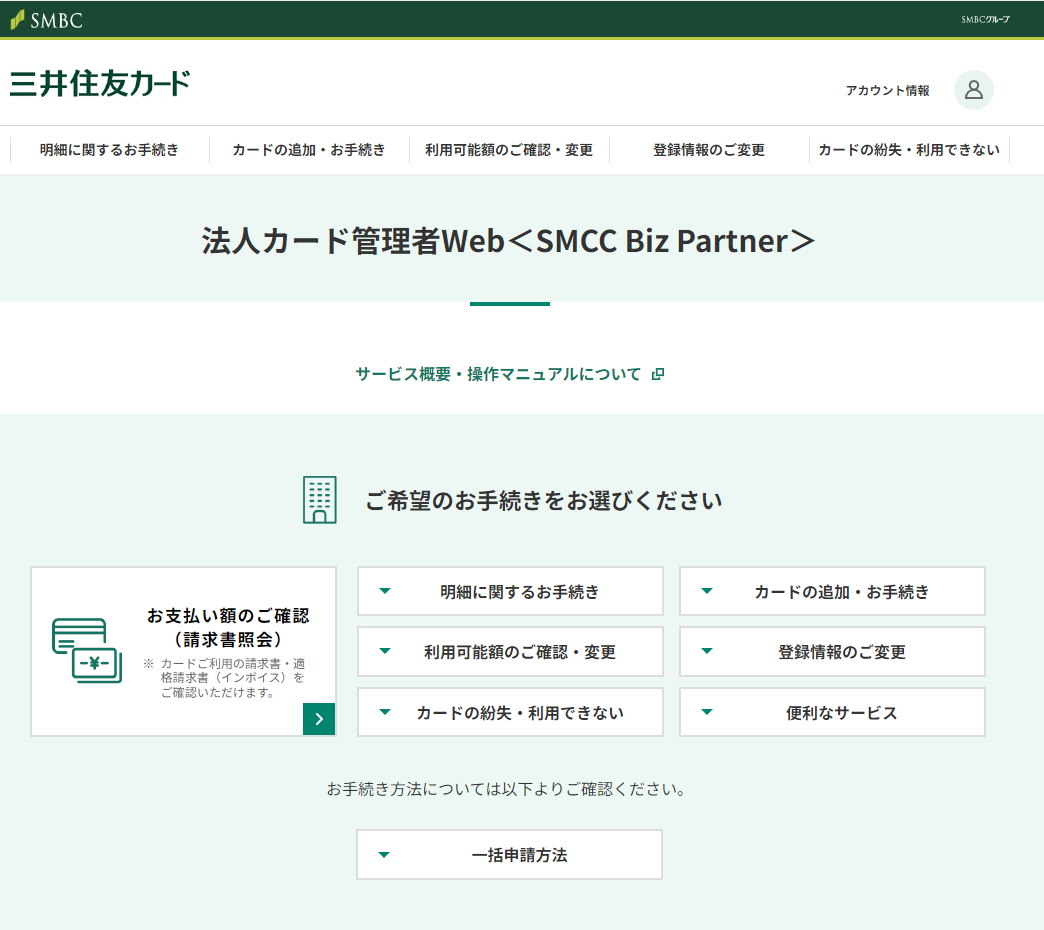Click the ご希望のお手続きをお選びください heading
The height and width of the screenshot is (930, 1044).
pos(544,501)
